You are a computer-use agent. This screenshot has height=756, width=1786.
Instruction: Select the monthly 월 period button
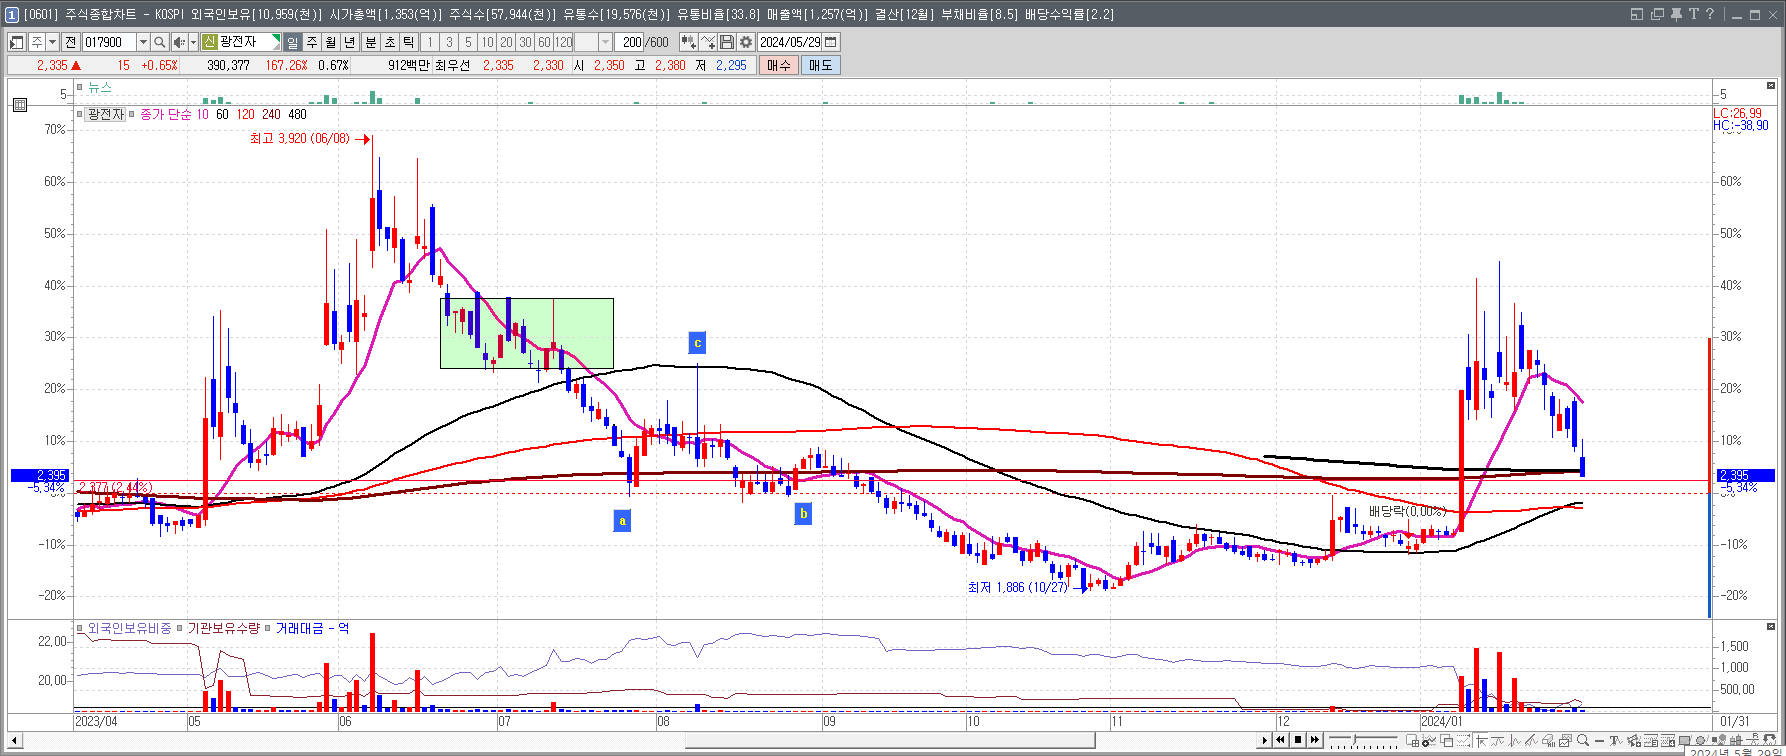[331, 42]
